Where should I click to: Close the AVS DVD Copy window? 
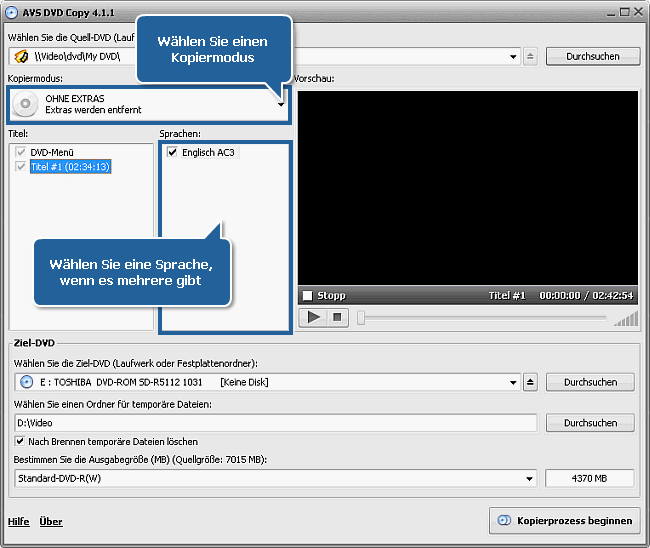pos(638,12)
